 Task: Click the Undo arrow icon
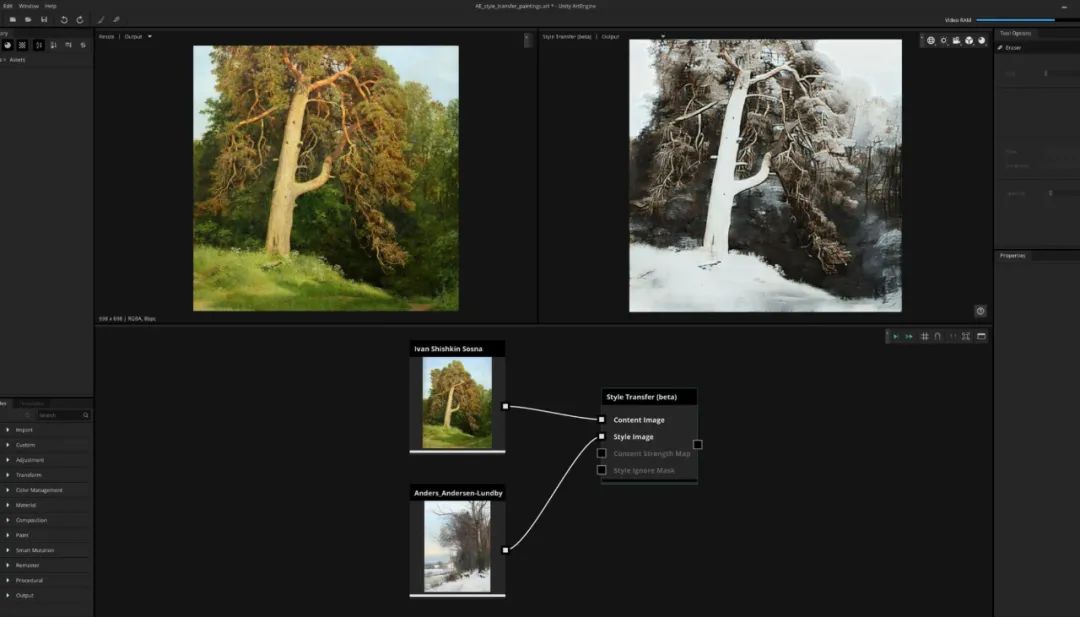[x=64, y=19]
